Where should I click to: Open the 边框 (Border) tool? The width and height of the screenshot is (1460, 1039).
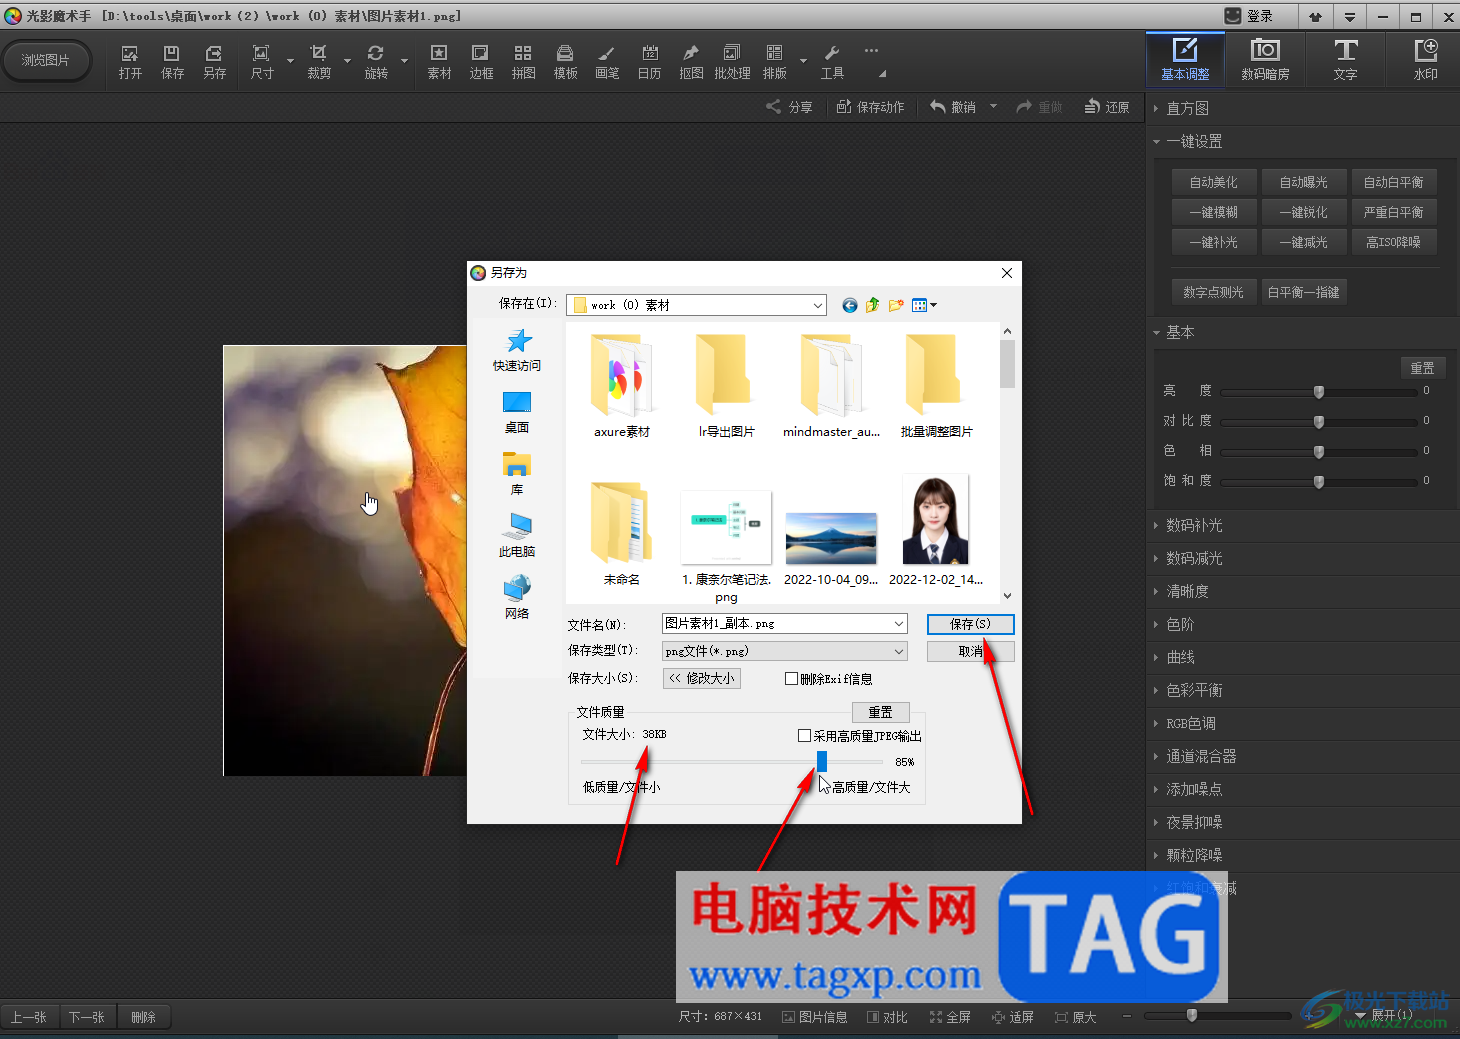click(x=481, y=62)
